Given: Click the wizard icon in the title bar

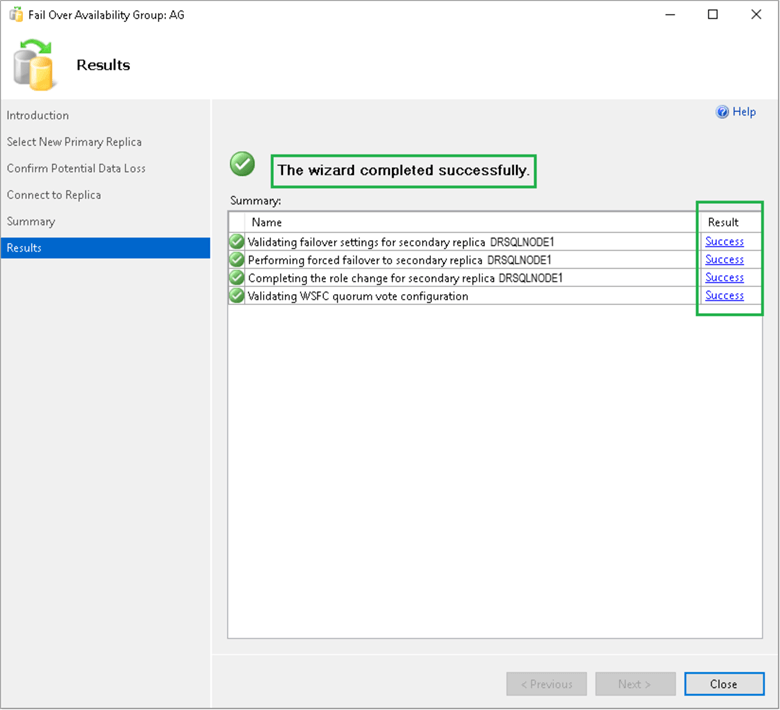Looking at the screenshot, I should (16, 15).
